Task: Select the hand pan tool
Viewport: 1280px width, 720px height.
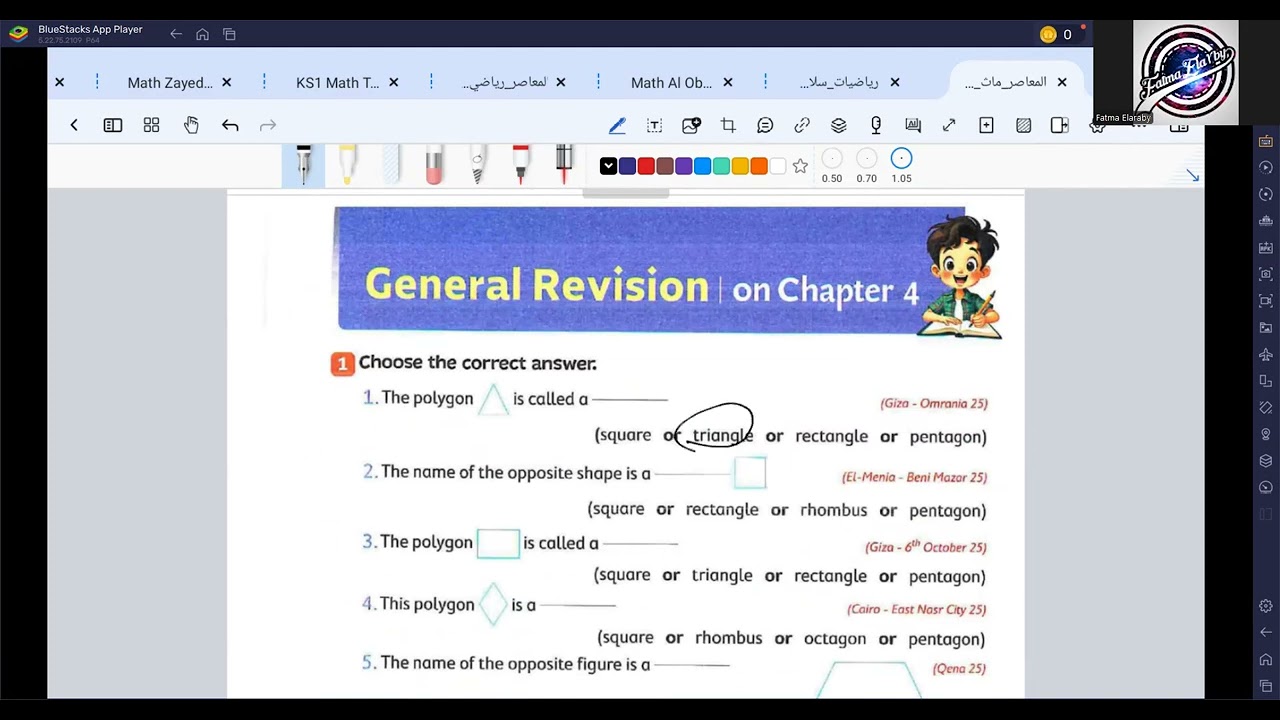Action: [x=191, y=125]
